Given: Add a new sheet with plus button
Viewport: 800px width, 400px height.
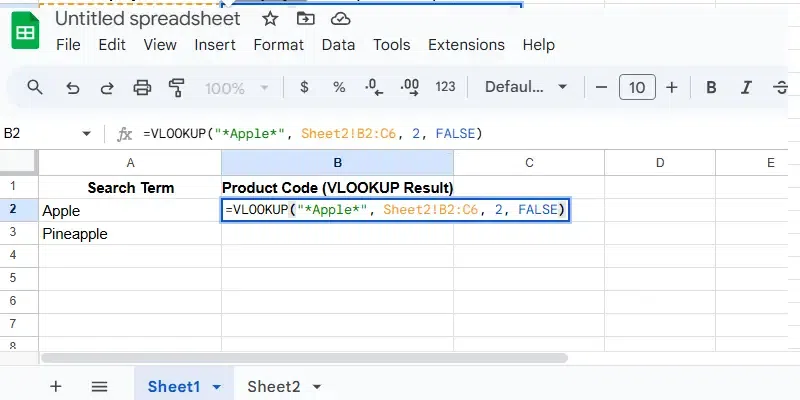Looking at the screenshot, I should click(56, 386).
